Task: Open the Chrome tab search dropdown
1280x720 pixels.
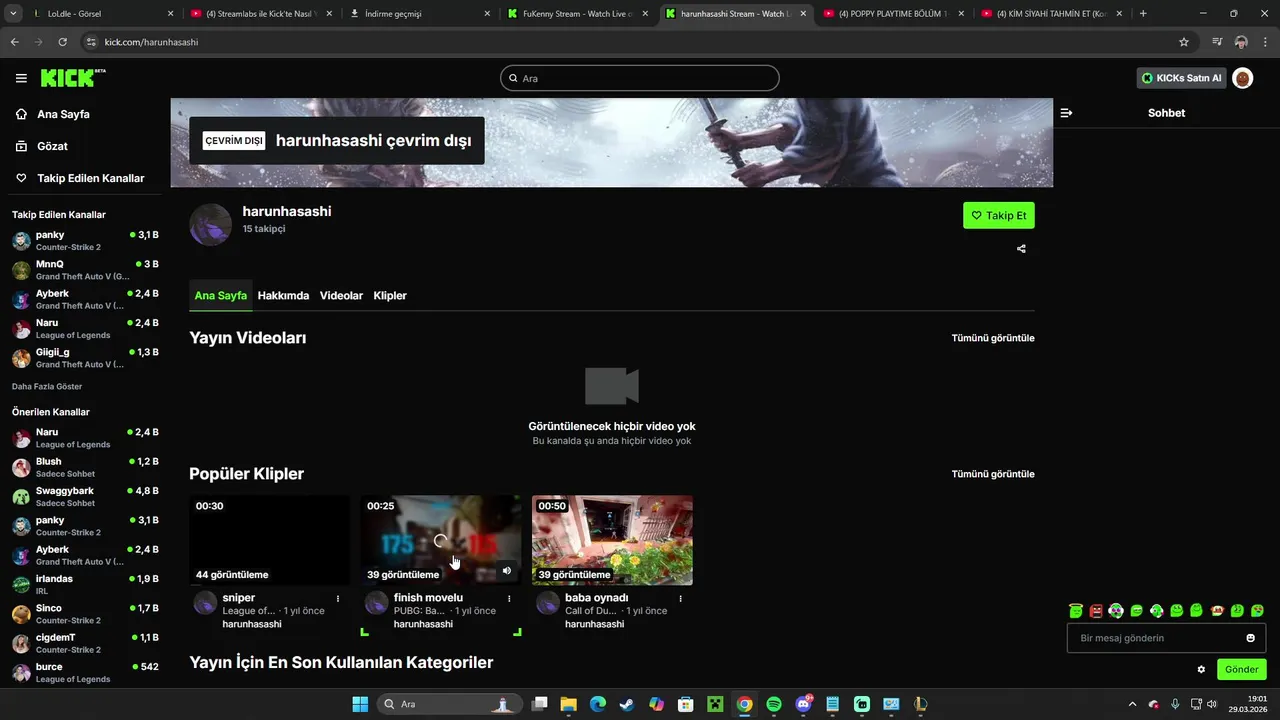Action: coord(13,14)
